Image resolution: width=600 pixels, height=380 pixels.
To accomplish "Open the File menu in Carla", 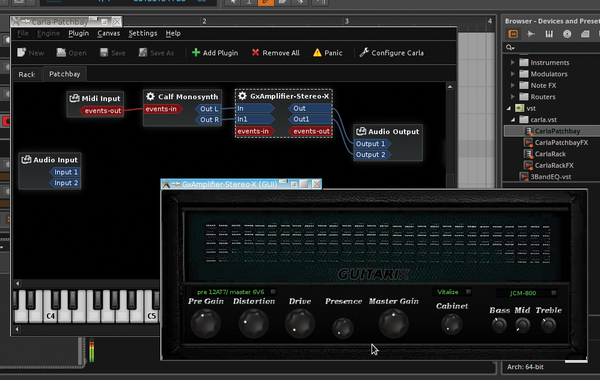I will (x=23, y=33).
